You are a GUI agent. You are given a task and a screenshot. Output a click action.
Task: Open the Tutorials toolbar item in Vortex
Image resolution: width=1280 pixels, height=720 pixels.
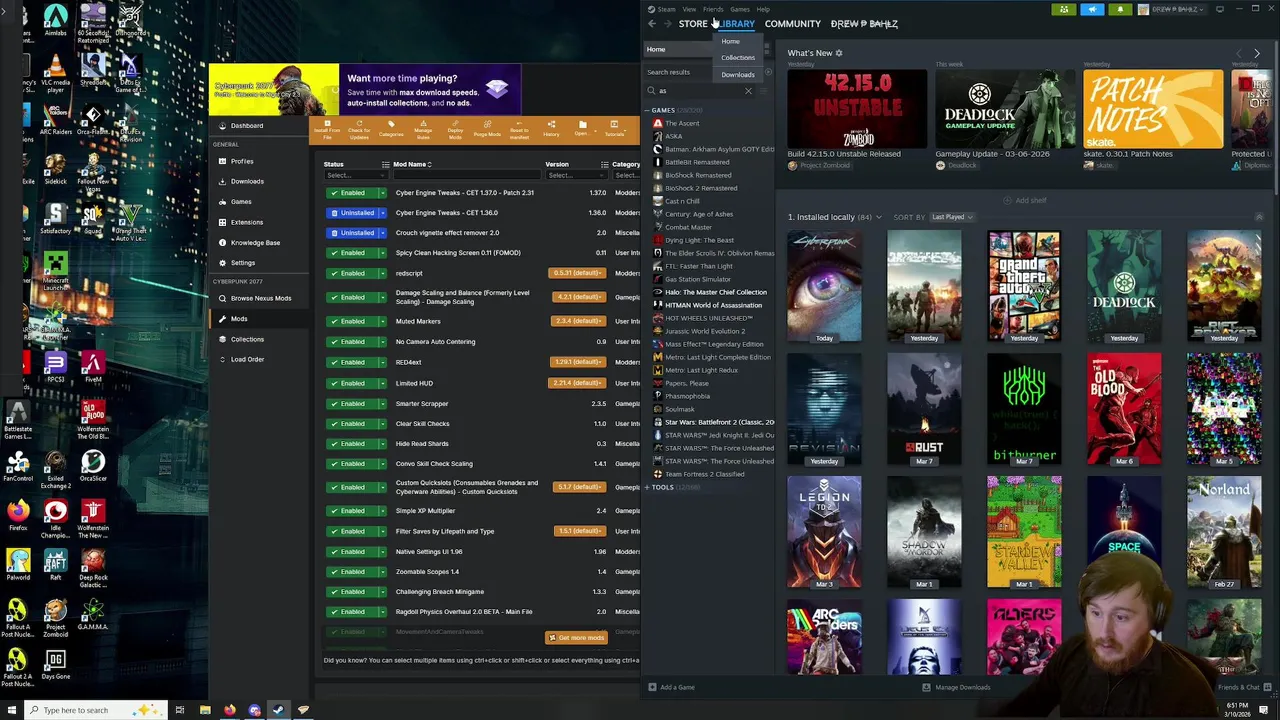pyautogui.click(x=614, y=129)
